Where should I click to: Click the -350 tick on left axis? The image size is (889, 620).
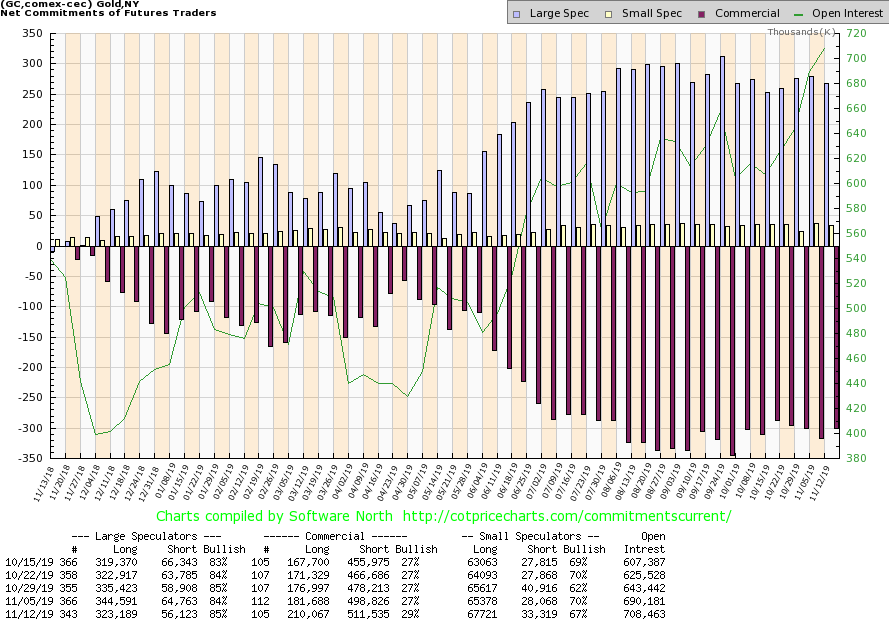pyautogui.click(x=34, y=458)
